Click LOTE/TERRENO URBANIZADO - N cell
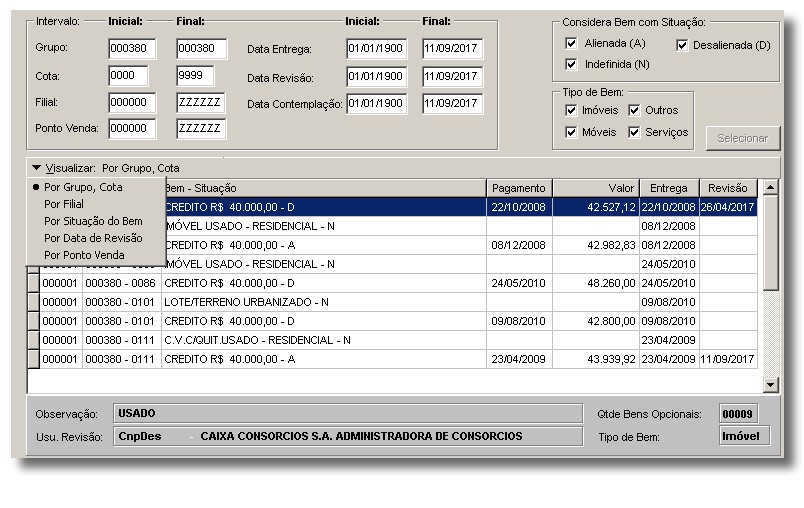The height and width of the screenshot is (508, 804). point(324,302)
